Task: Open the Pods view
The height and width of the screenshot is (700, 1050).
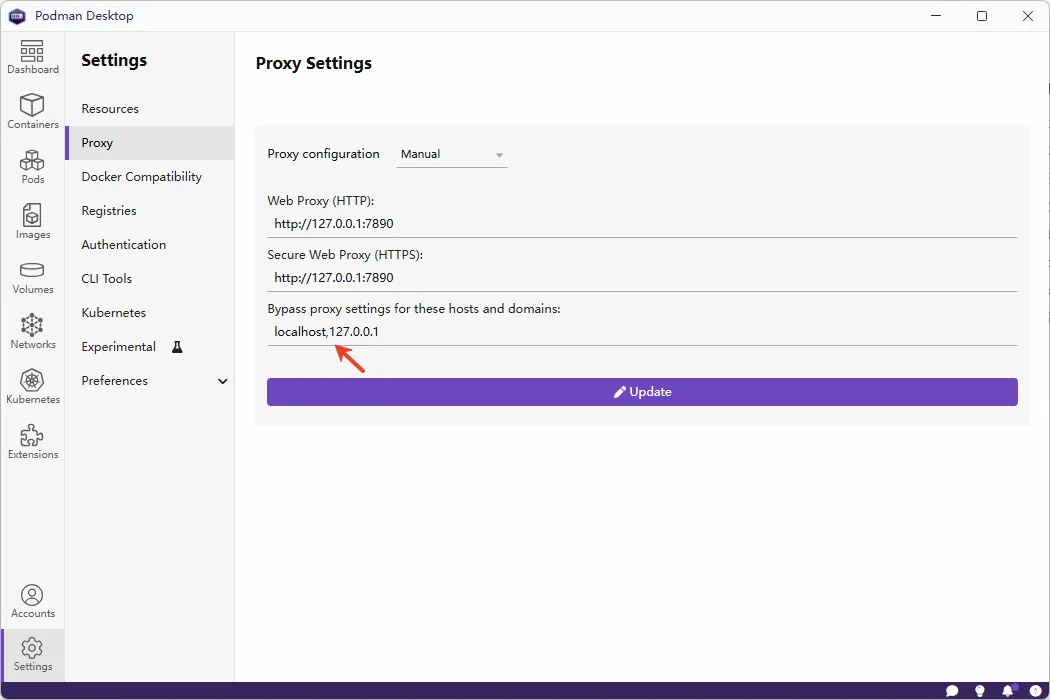Action: (x=32, y=166)
